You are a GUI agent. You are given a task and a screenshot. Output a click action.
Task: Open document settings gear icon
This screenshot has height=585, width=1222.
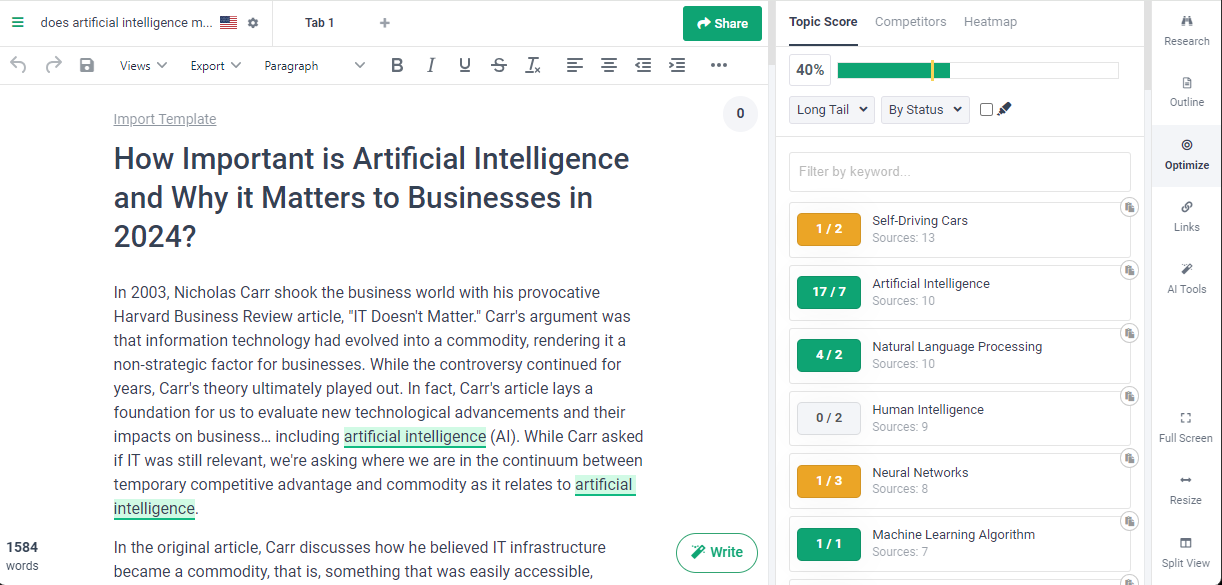pos(253,23)
